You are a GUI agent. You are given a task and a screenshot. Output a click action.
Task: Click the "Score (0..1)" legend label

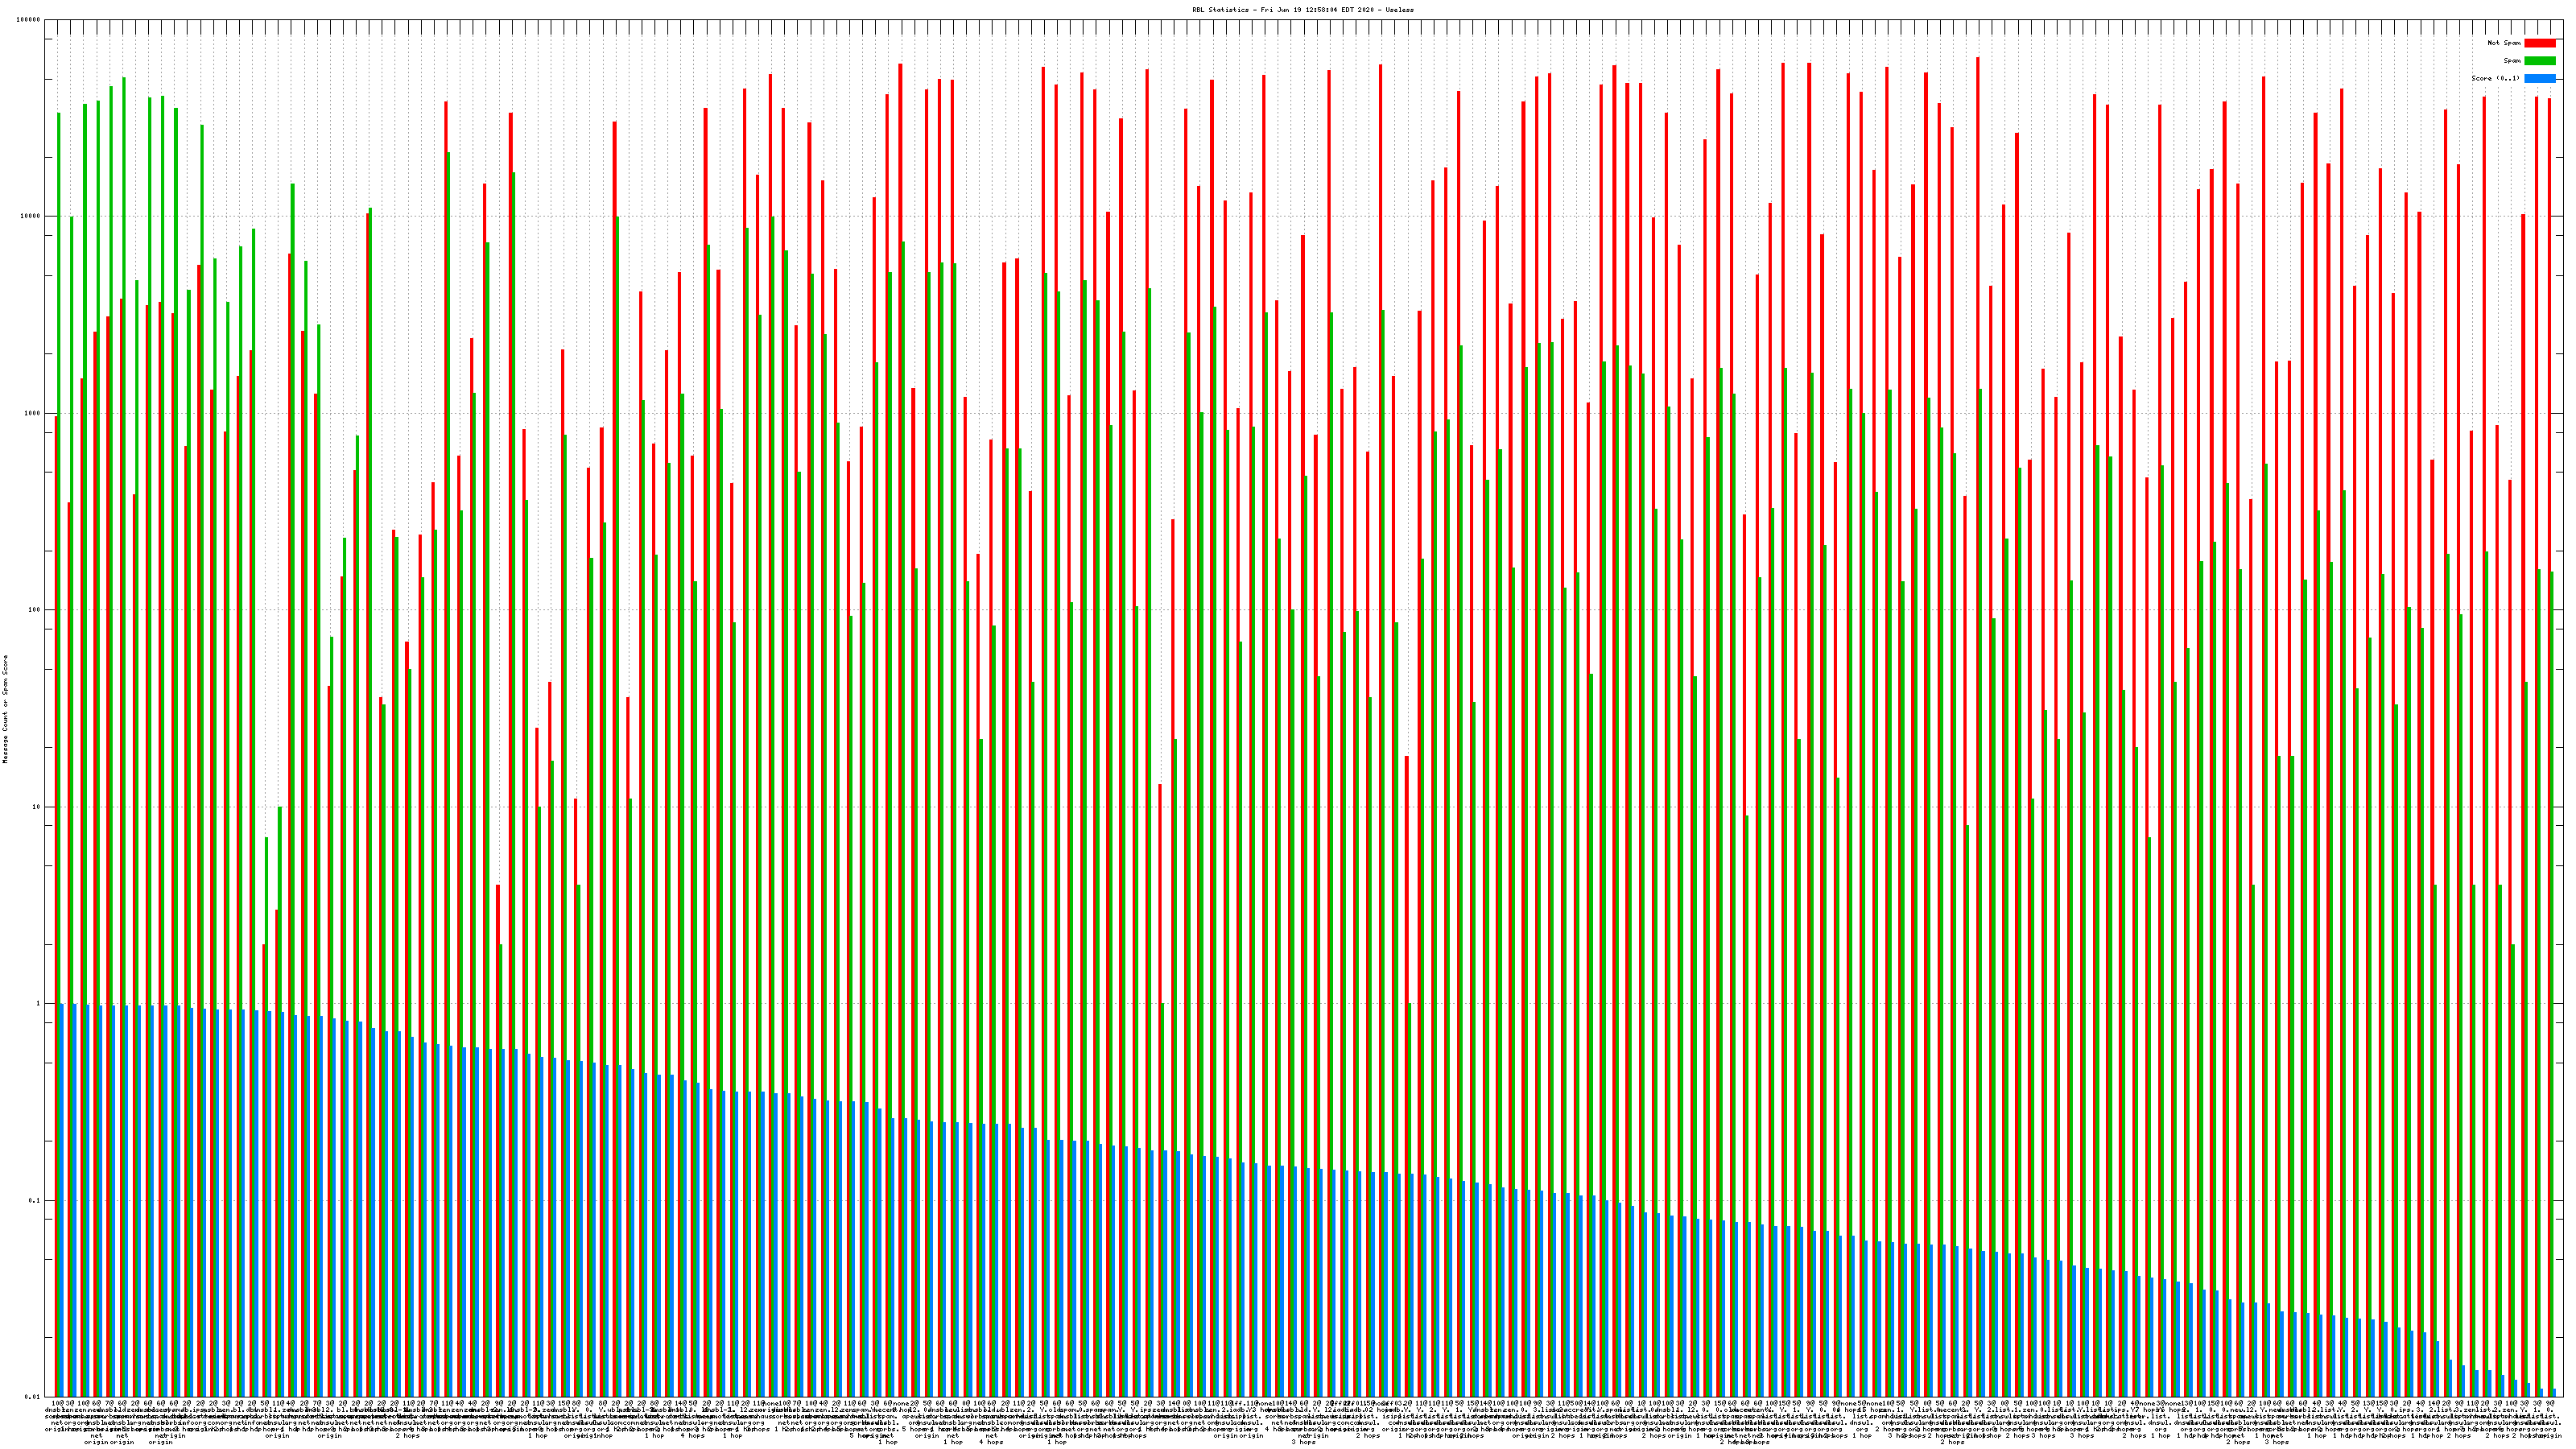(x=2495, y=78)
